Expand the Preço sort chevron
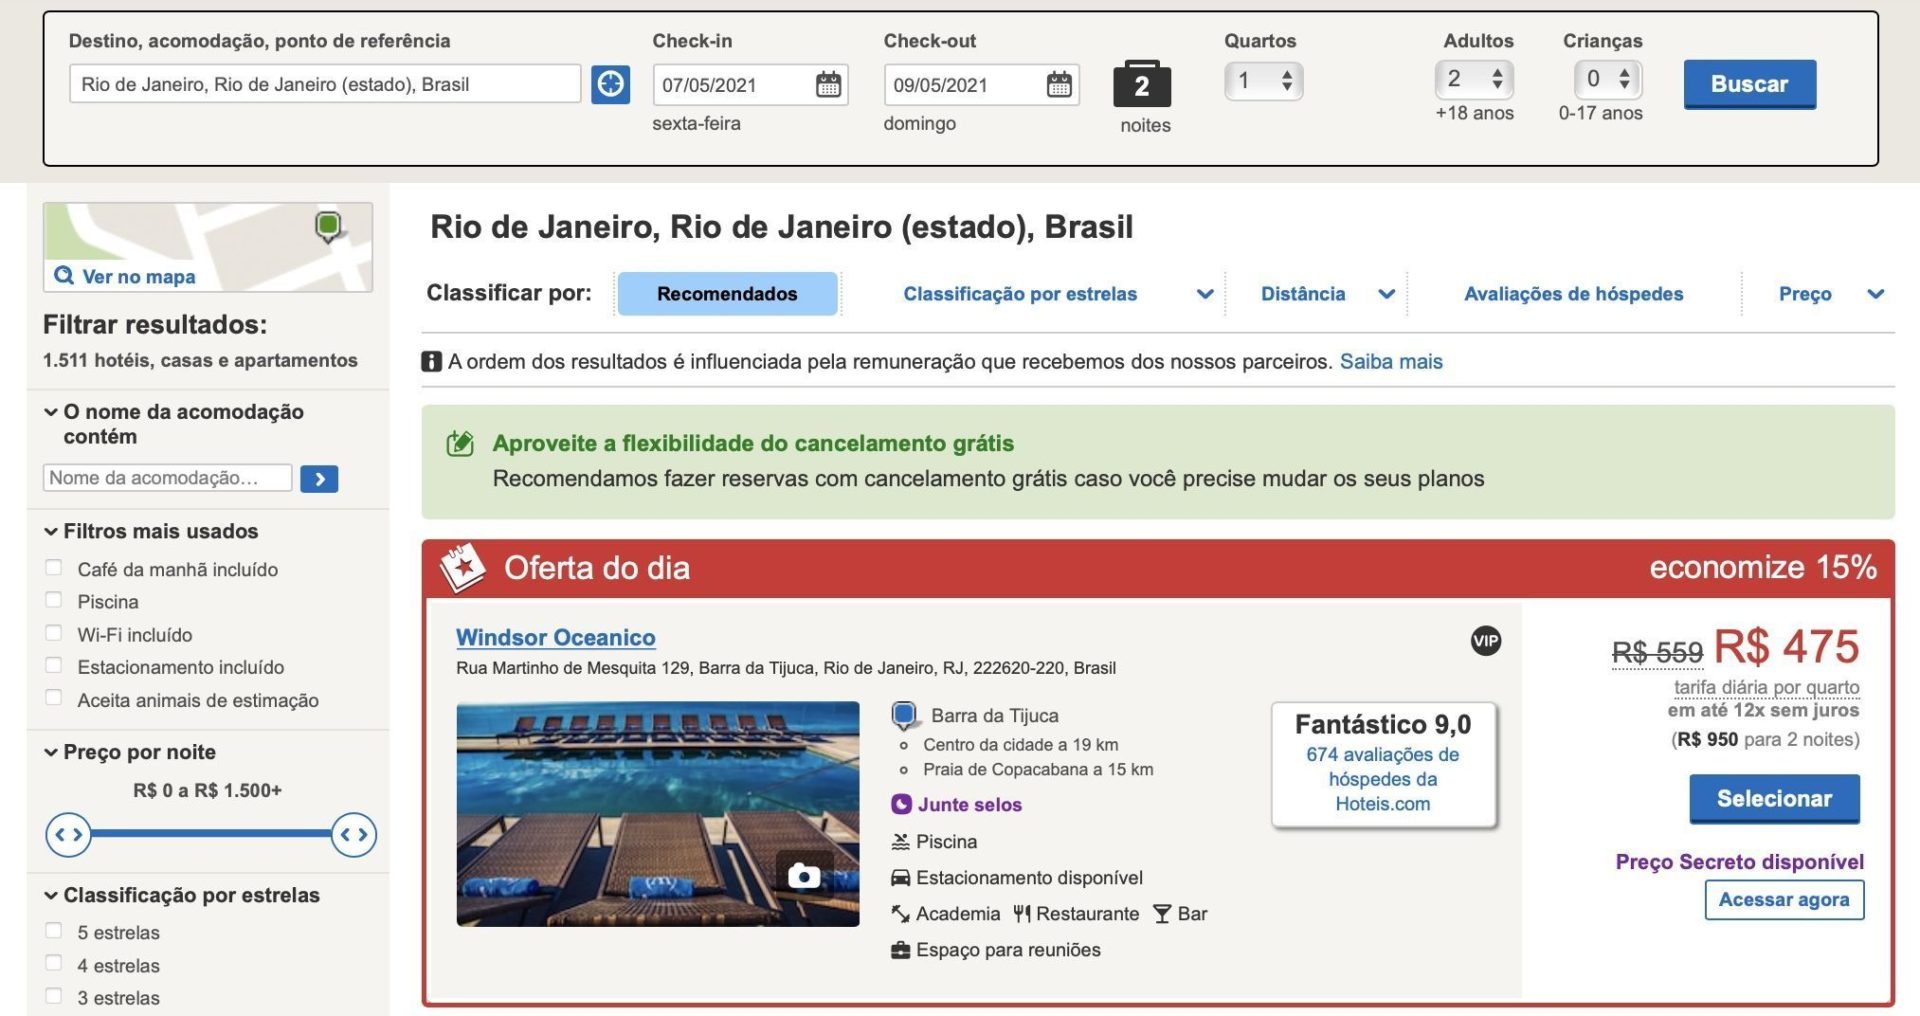The height and width of the screenshot is (1016, 1920). (x=1876, y=294)
